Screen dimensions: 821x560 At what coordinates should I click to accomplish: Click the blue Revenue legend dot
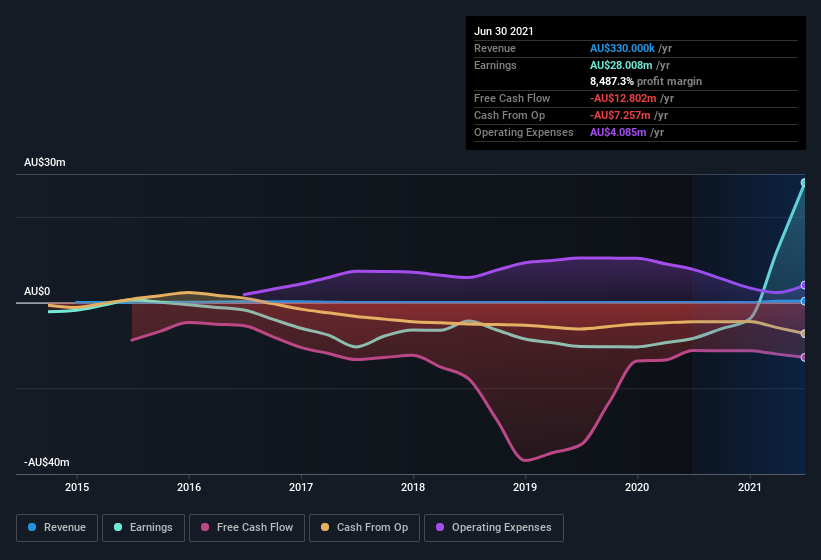32,527
